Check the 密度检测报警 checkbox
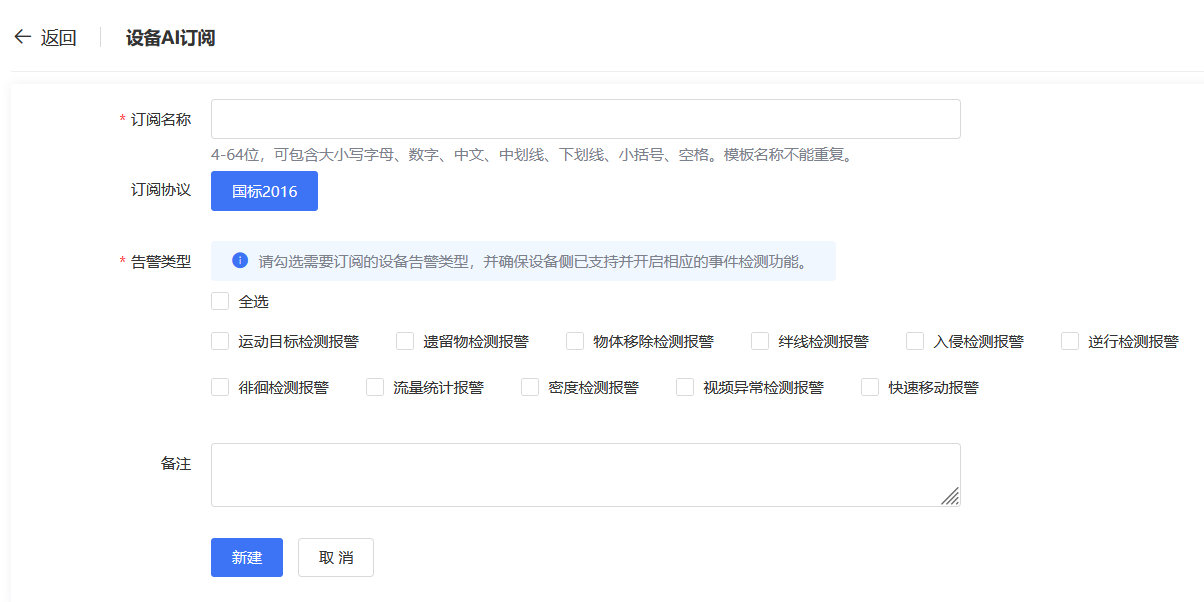The width and height of the screenshot is (1204, 602). [x=530, y=387]
